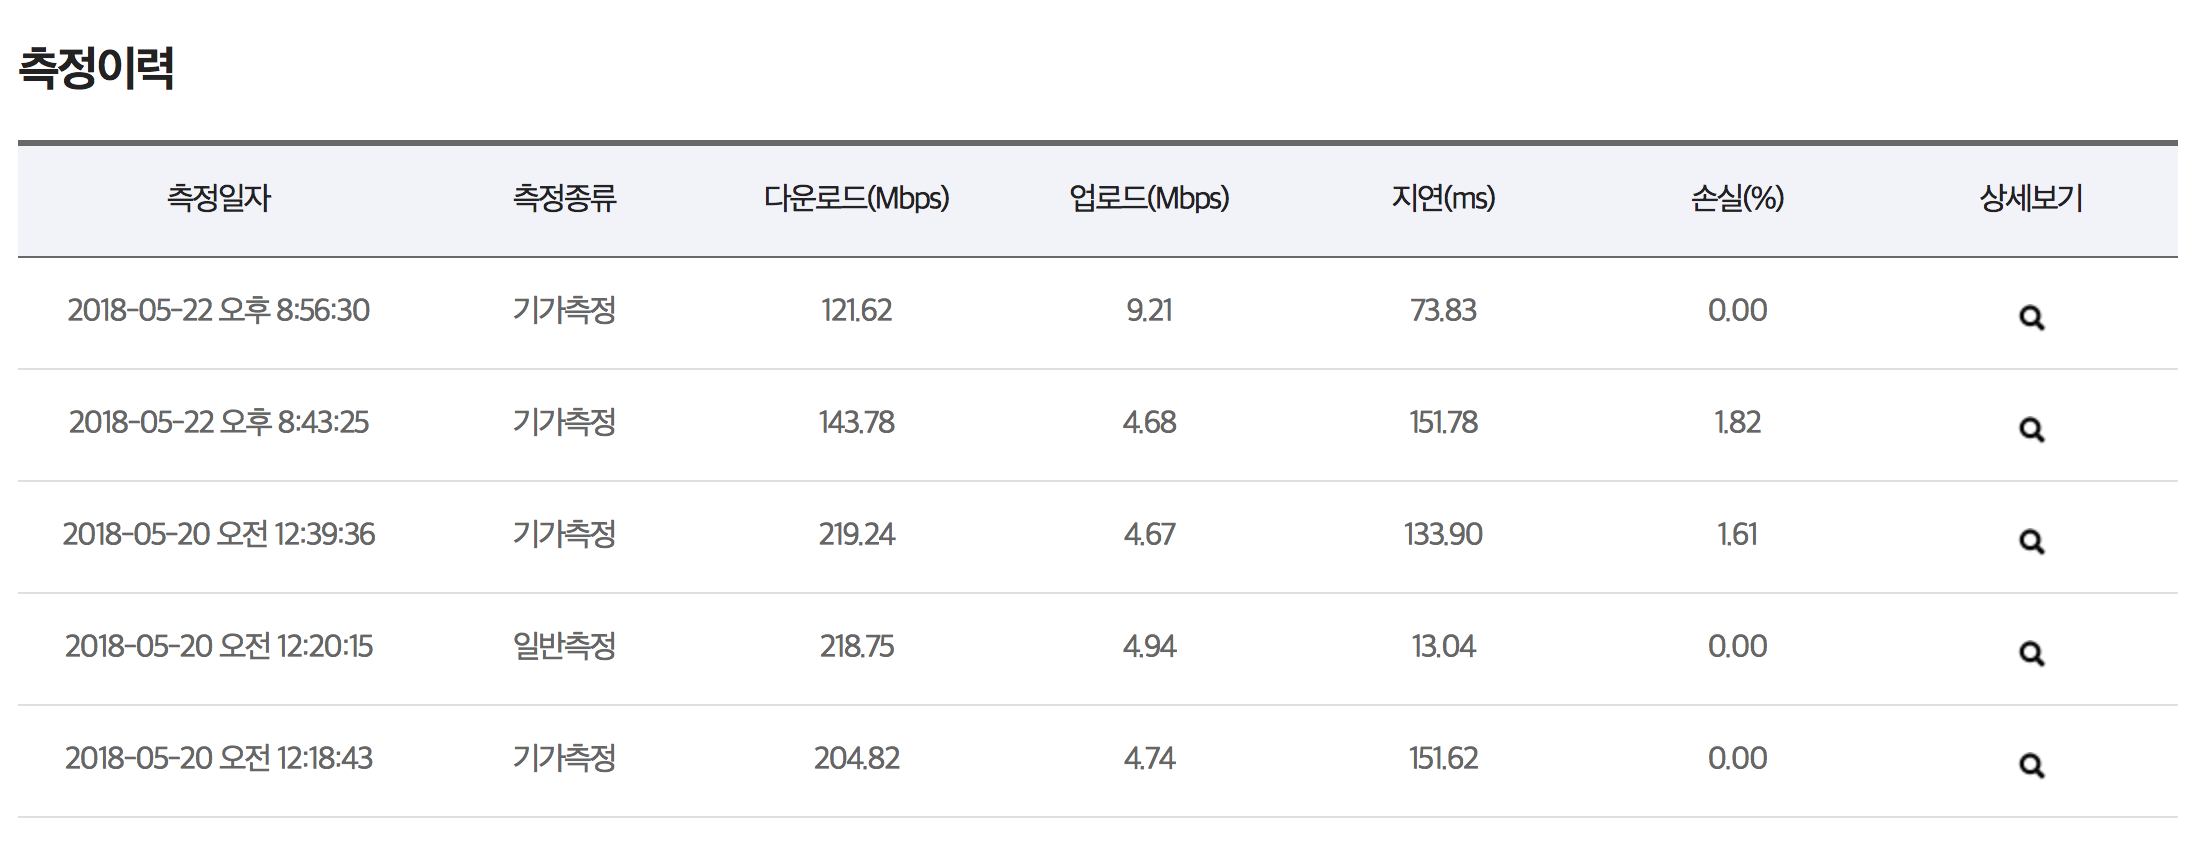Click the 상세보기 column header

coord(2031,198)
